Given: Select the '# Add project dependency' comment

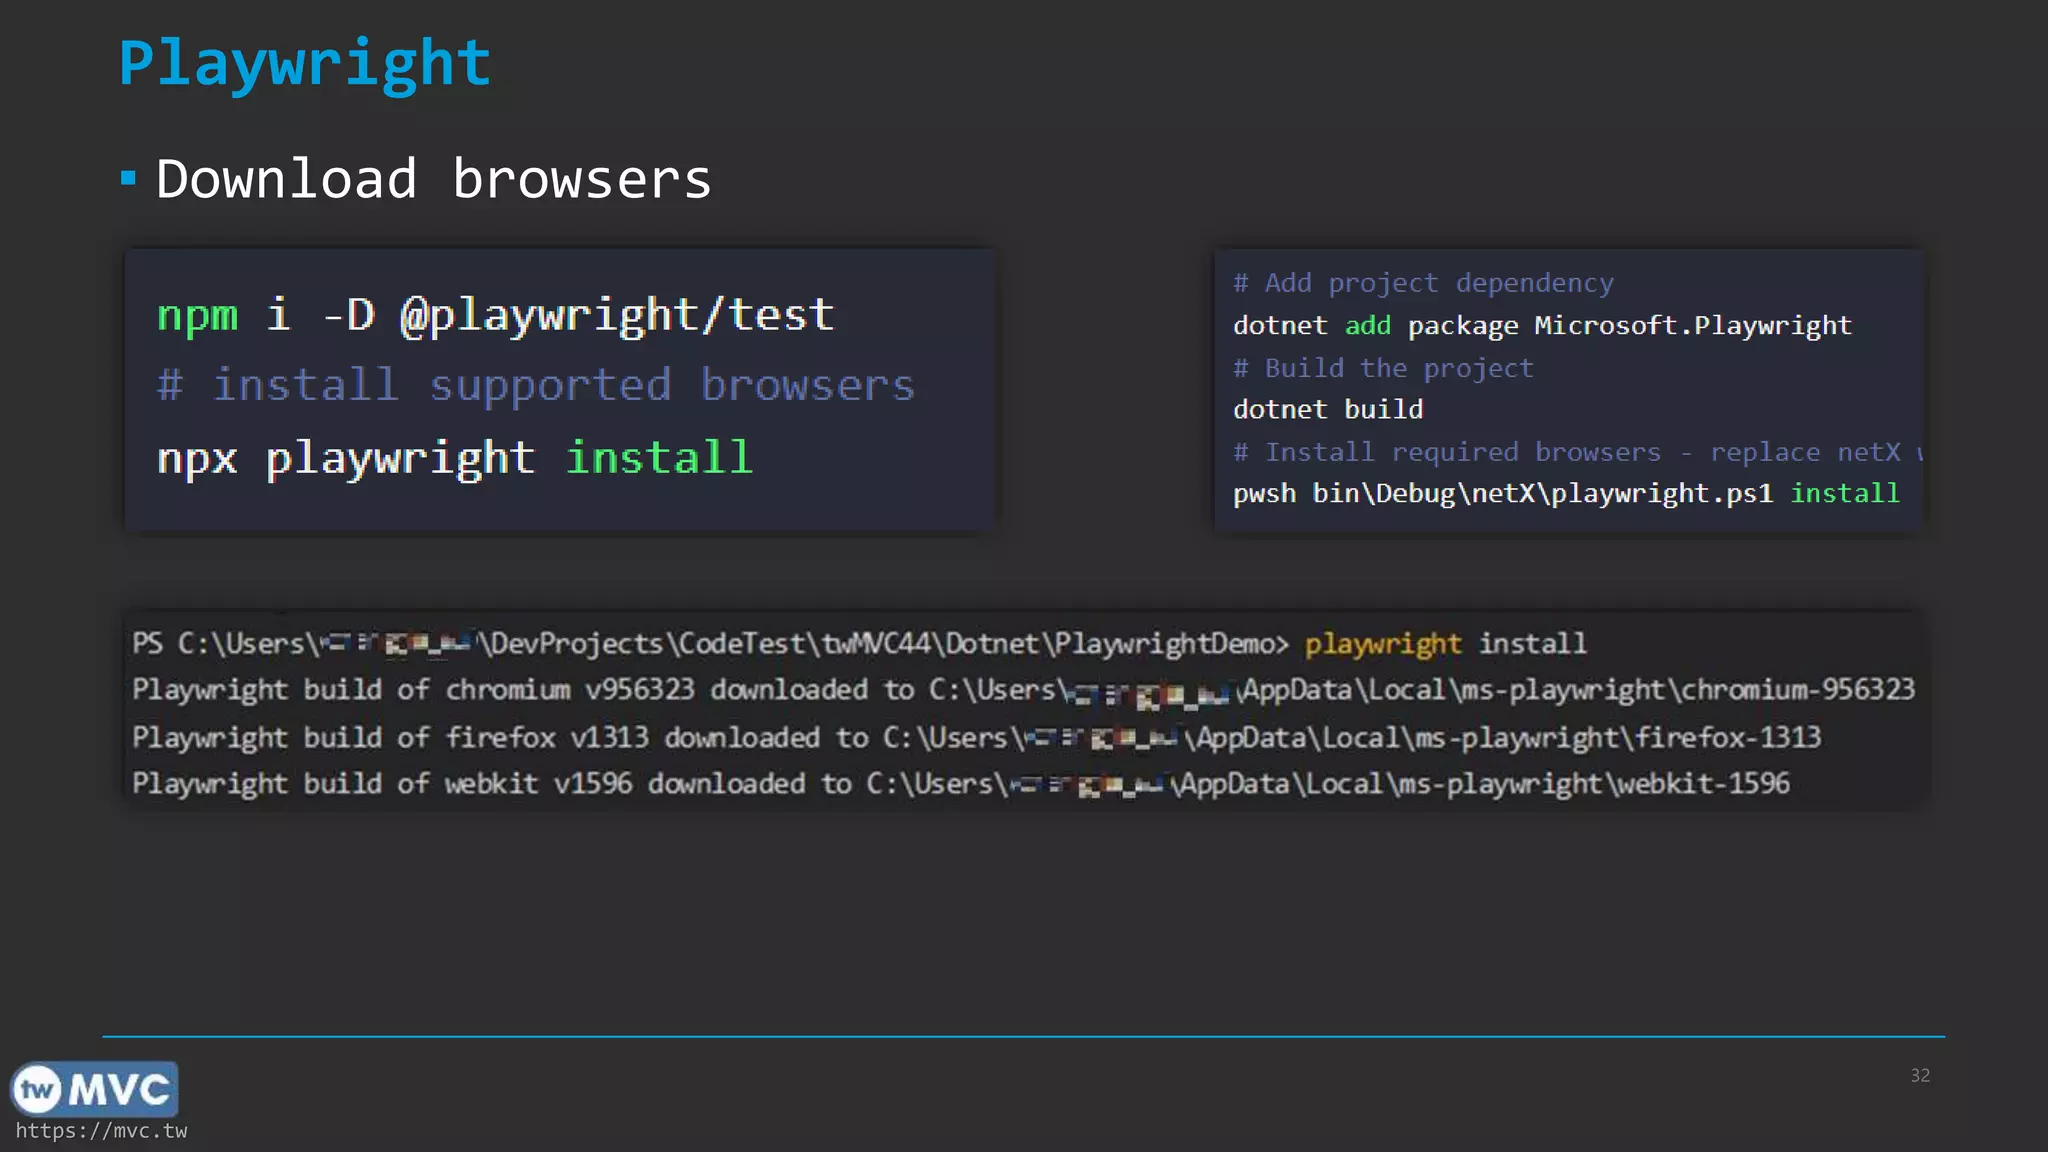Looking at the screenshot, I should (x=1423, y=283).
